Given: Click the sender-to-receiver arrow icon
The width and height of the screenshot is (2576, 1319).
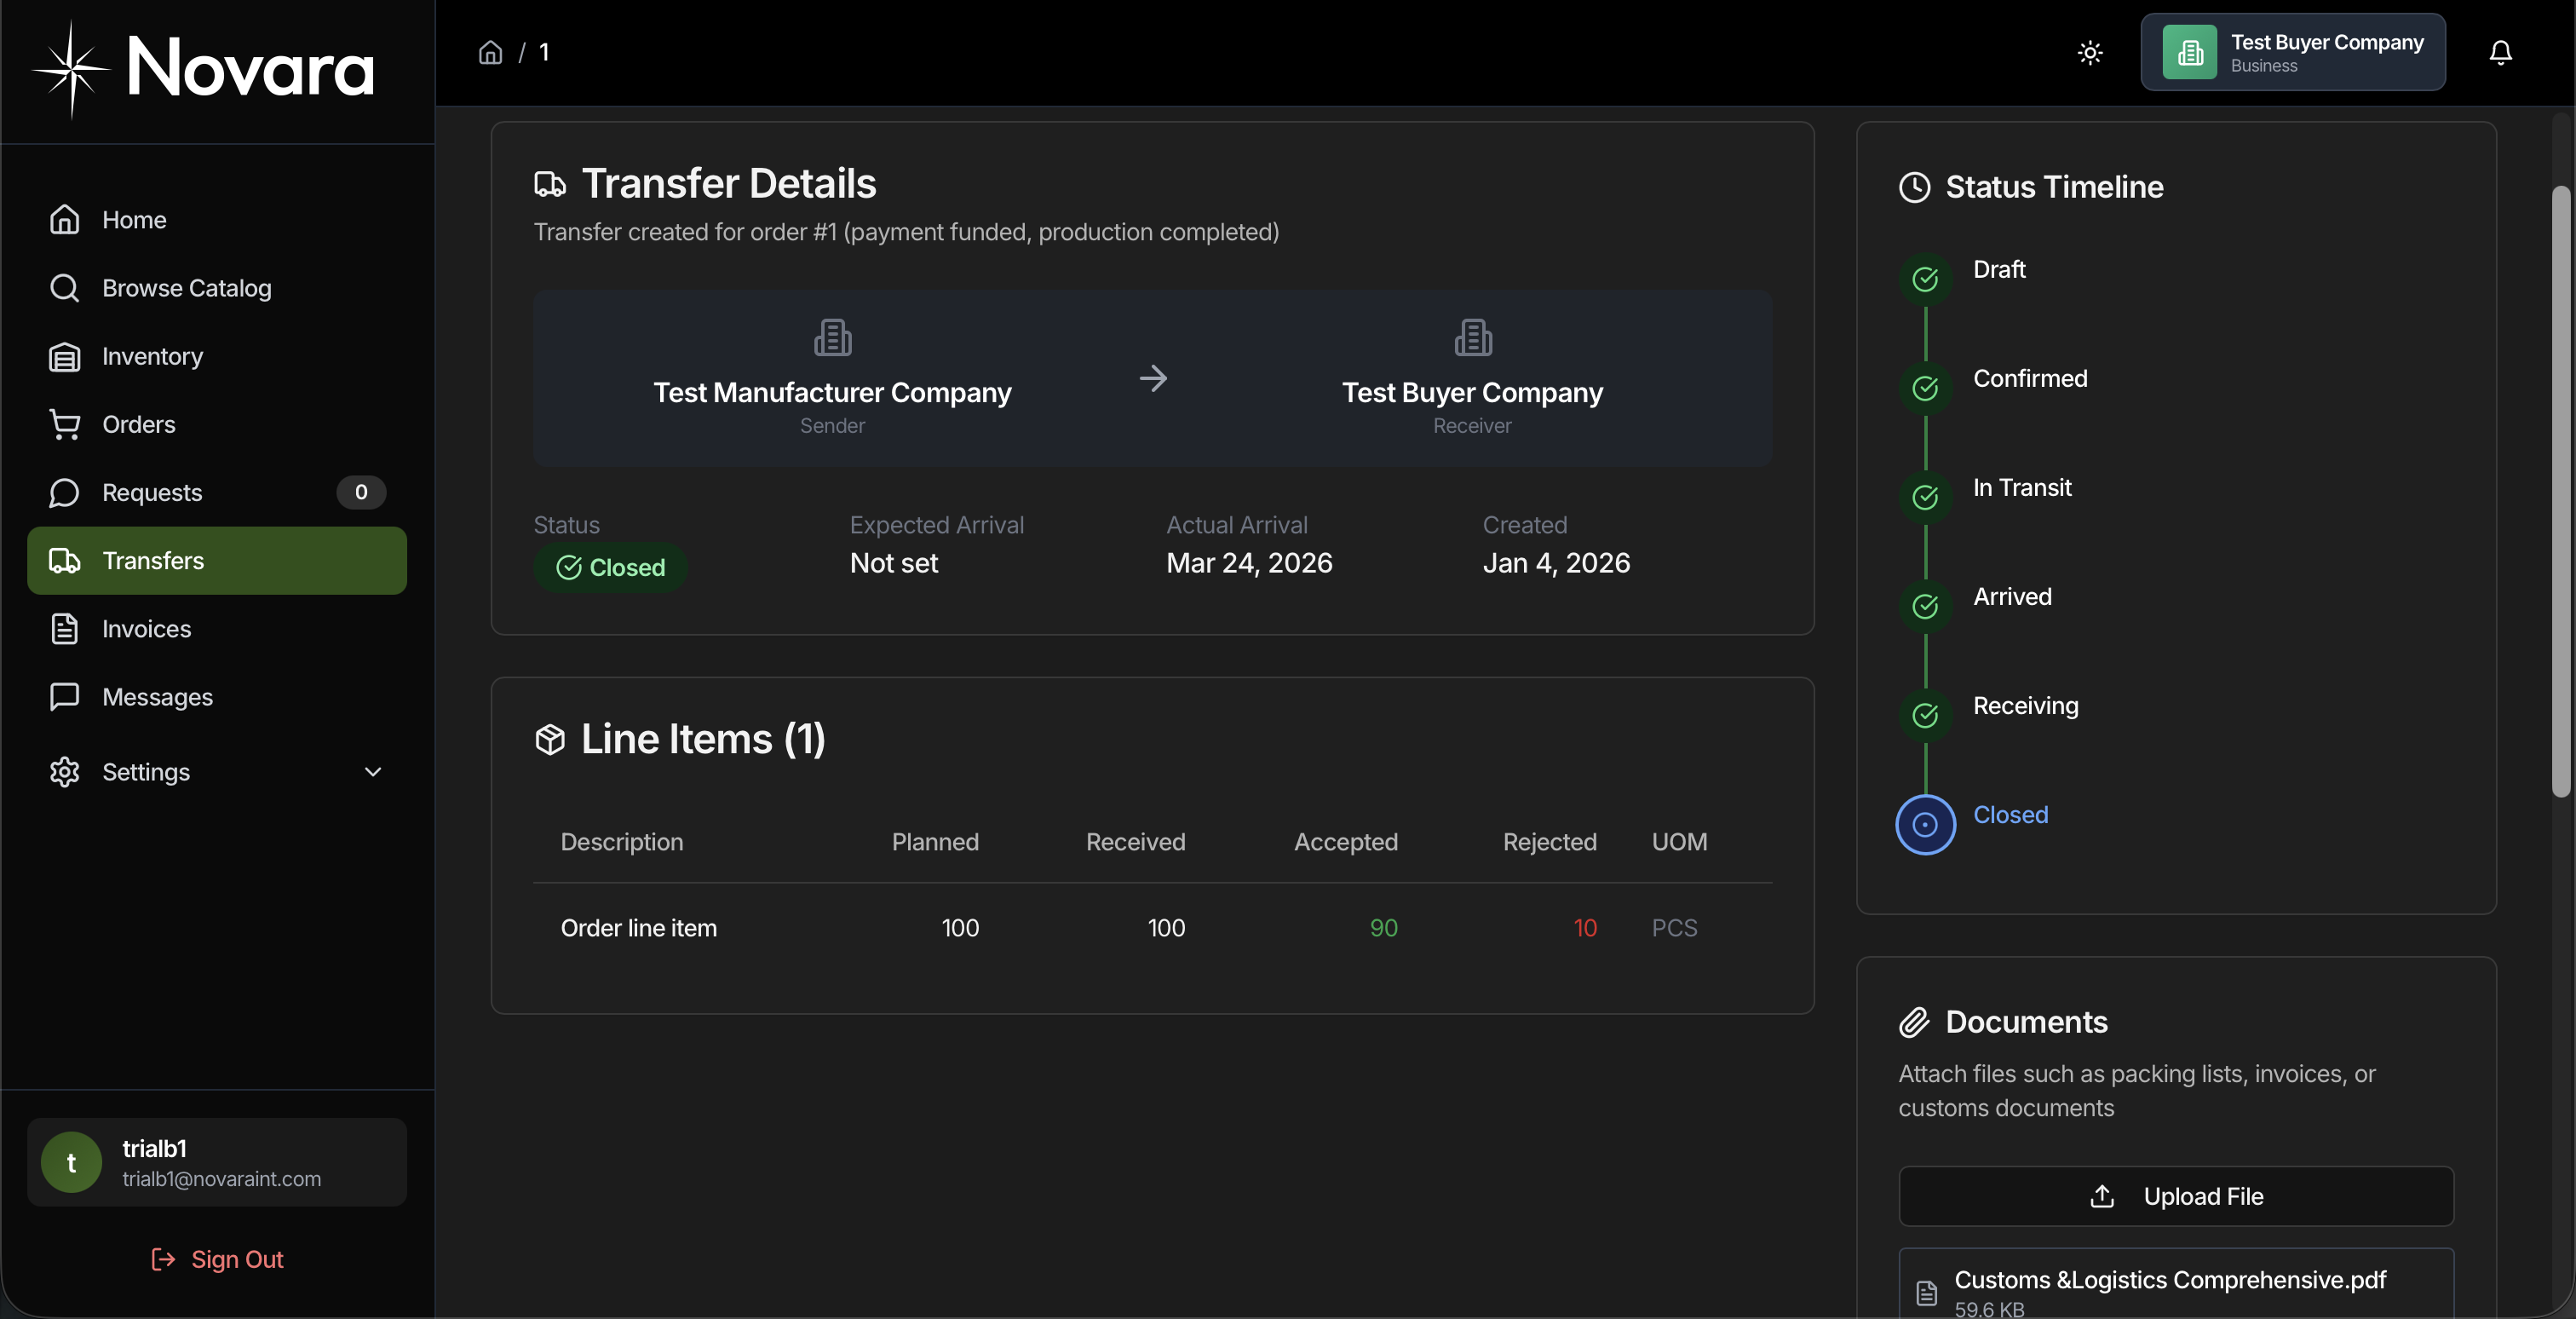Looking at the screenshot, I should coord(1153,378).
